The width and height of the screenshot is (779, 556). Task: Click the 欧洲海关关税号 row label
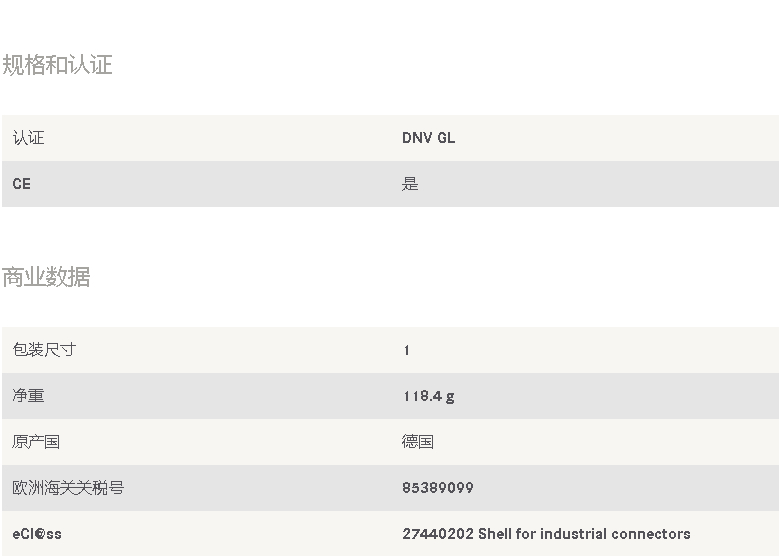pos(68,488)
